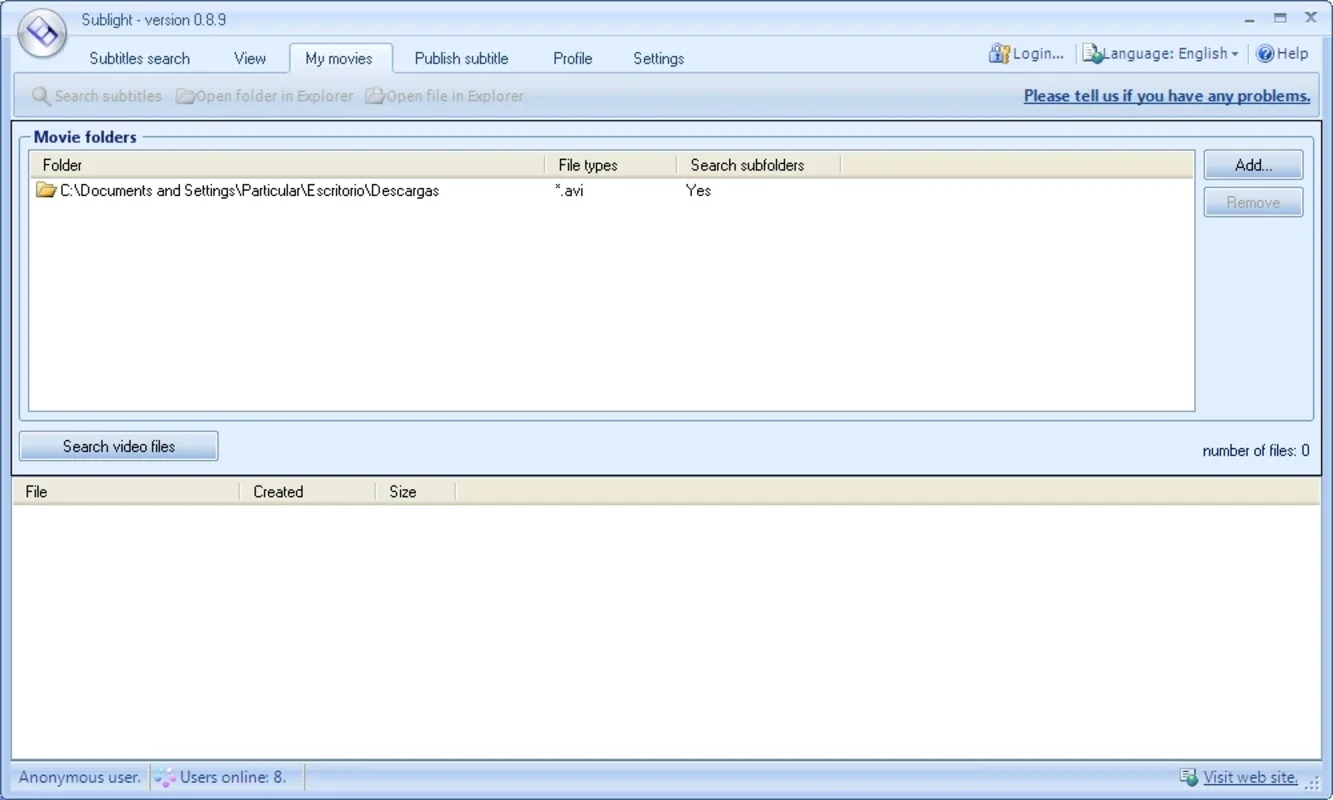Open 'Please tell us if you have any problems' link
The width and height of the screenshot is (1333, 800).
click(x=1167, y=96)
